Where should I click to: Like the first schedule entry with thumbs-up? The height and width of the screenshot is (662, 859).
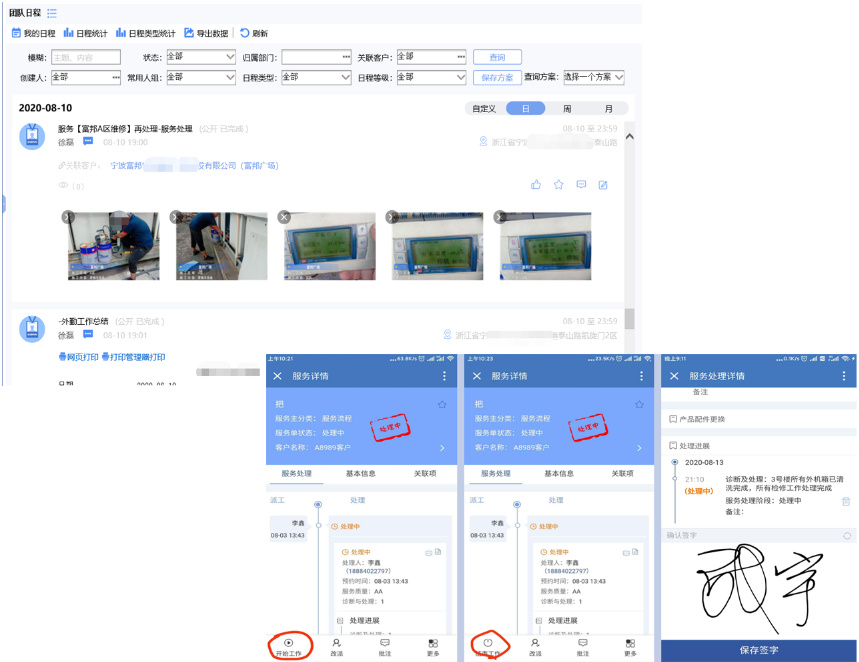coord(536,185)
